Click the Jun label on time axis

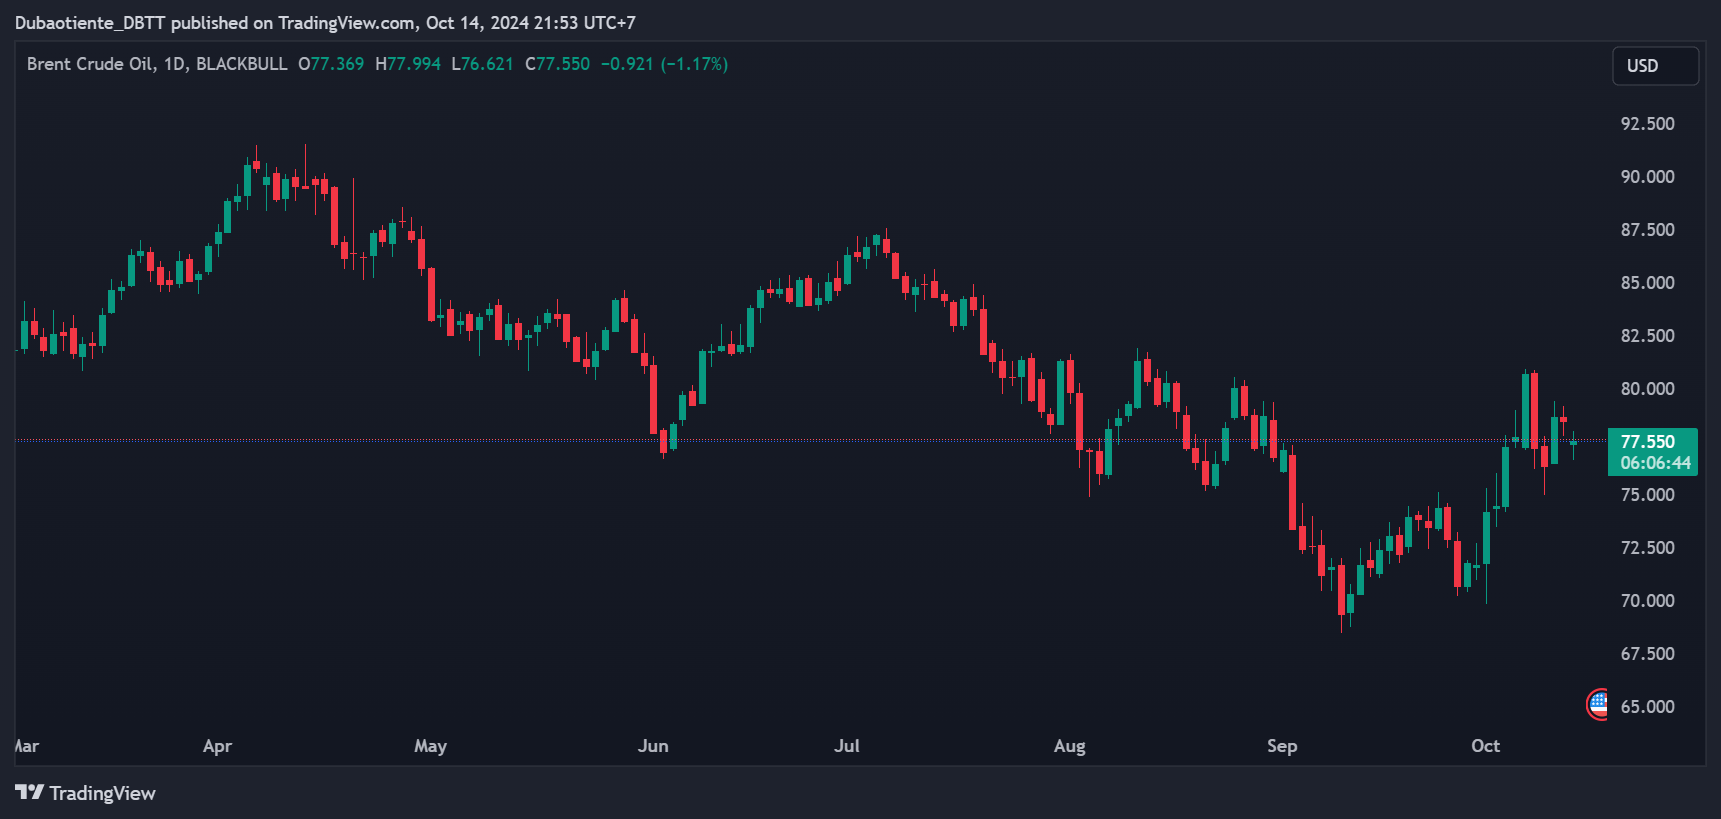pos(653,746)
